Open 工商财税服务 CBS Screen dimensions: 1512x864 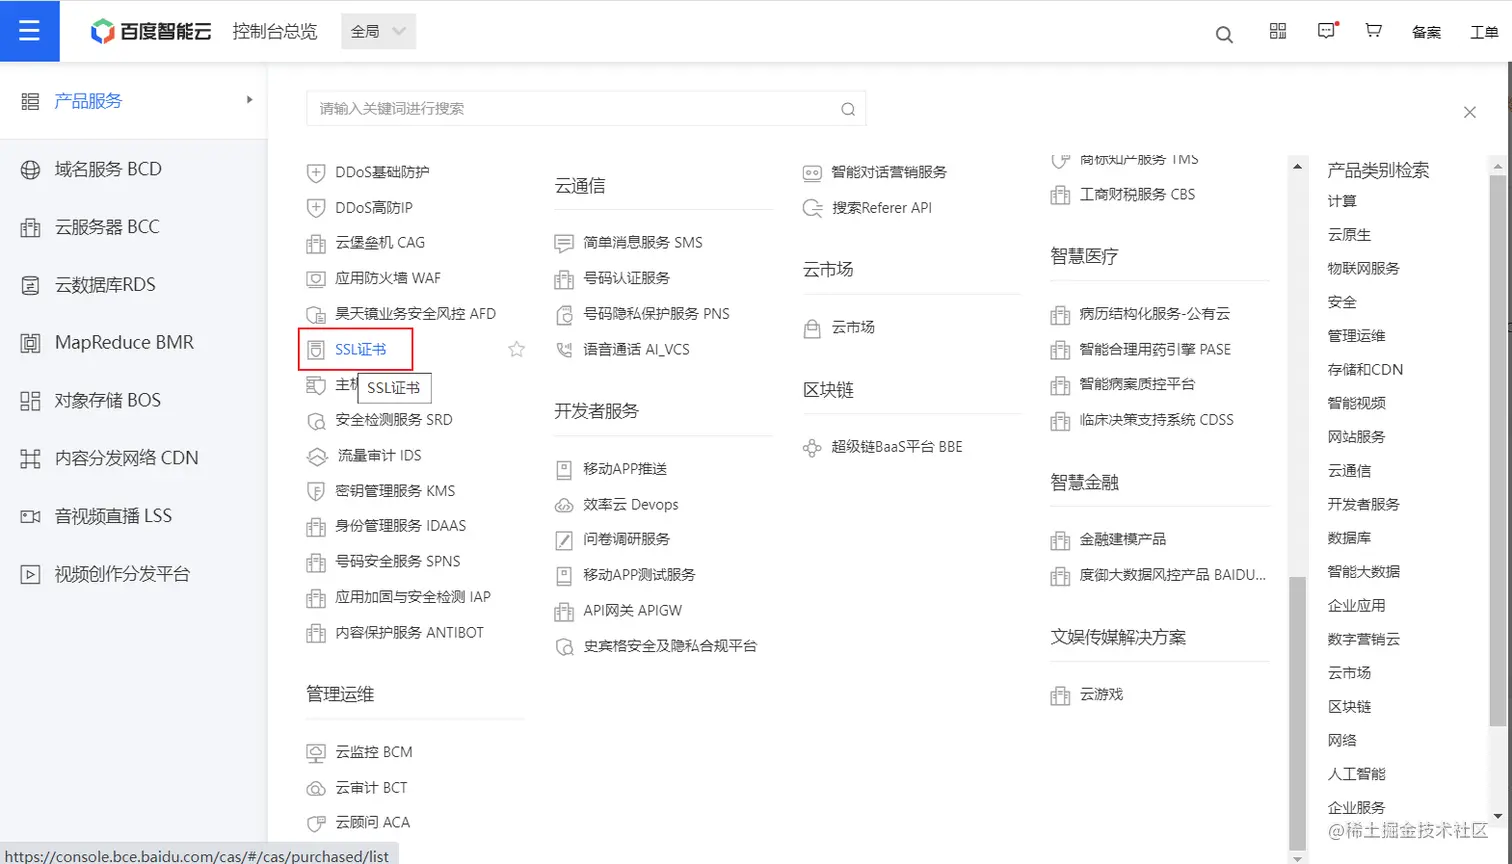pyautogui.click(x=1138, y=194)
